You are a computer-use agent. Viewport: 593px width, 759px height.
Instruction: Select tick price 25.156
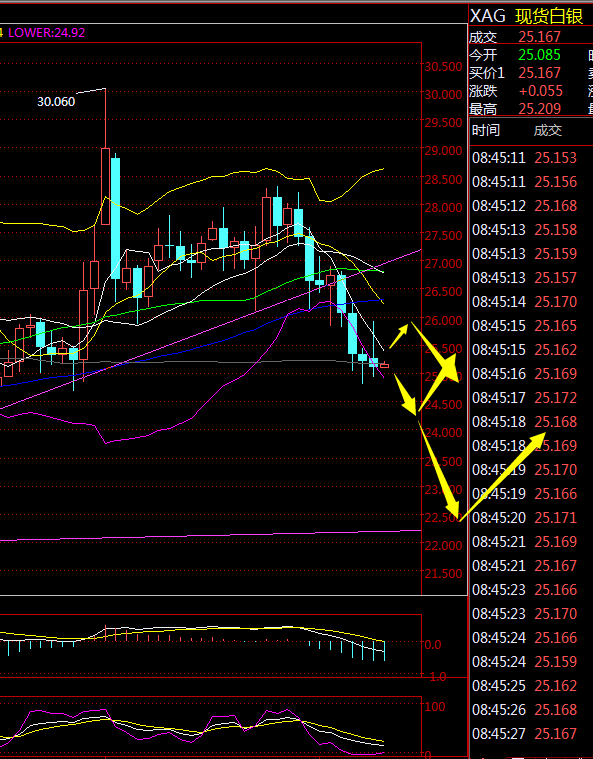click(x=556, y=182)
